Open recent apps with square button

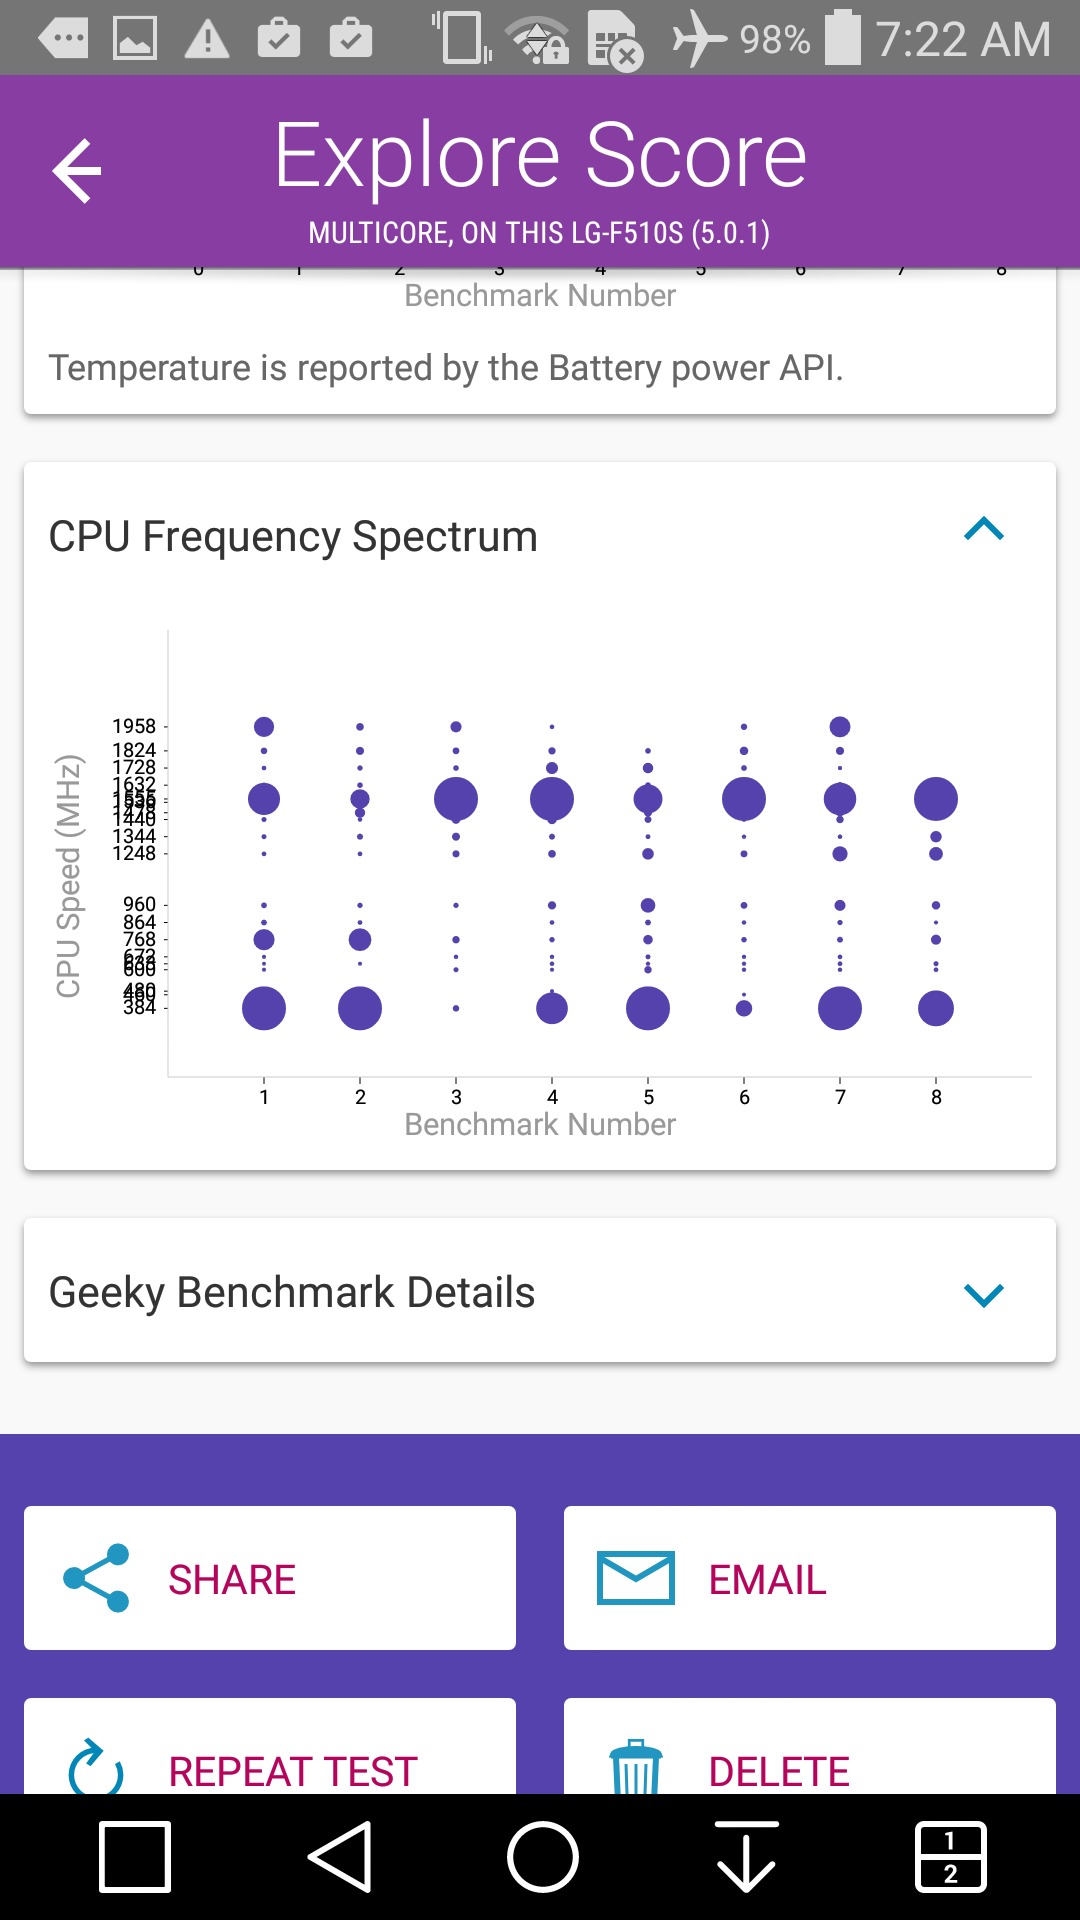(135, 1857)
